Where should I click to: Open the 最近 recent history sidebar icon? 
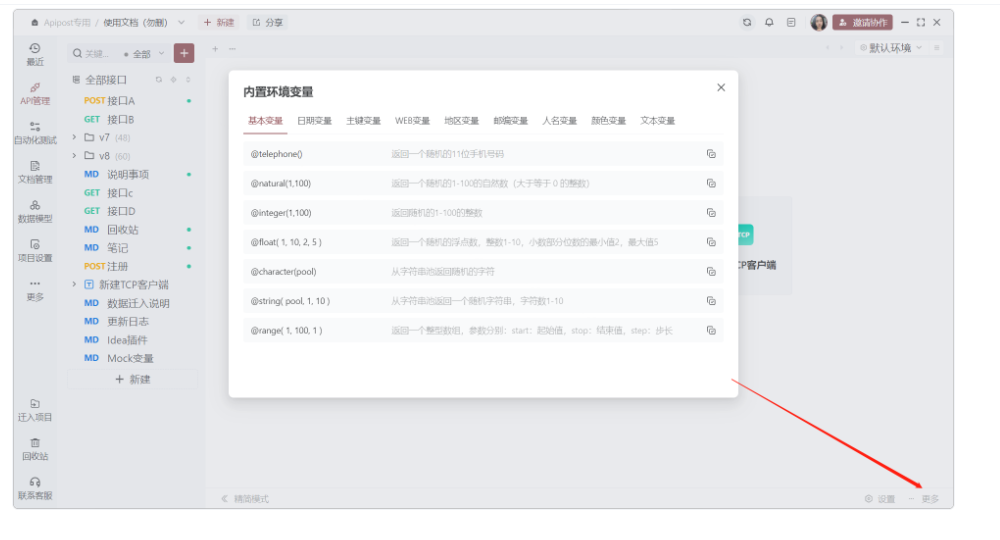click(35, 54)
